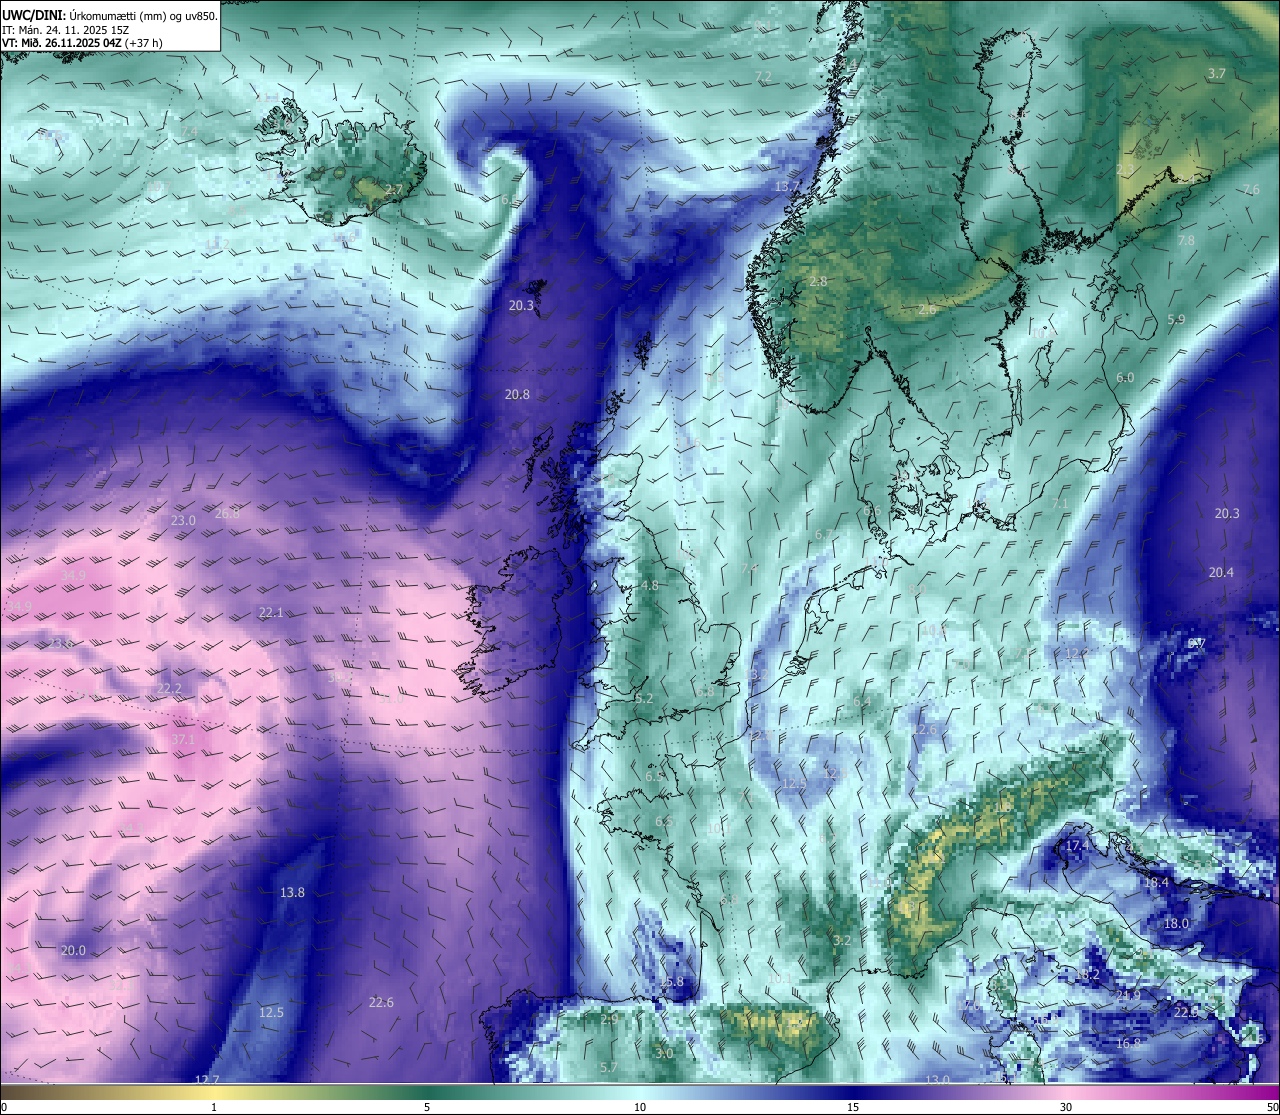Click the 18.2 value label
This screenshot has width=1280, height=1115.
tap(1088, 974)
